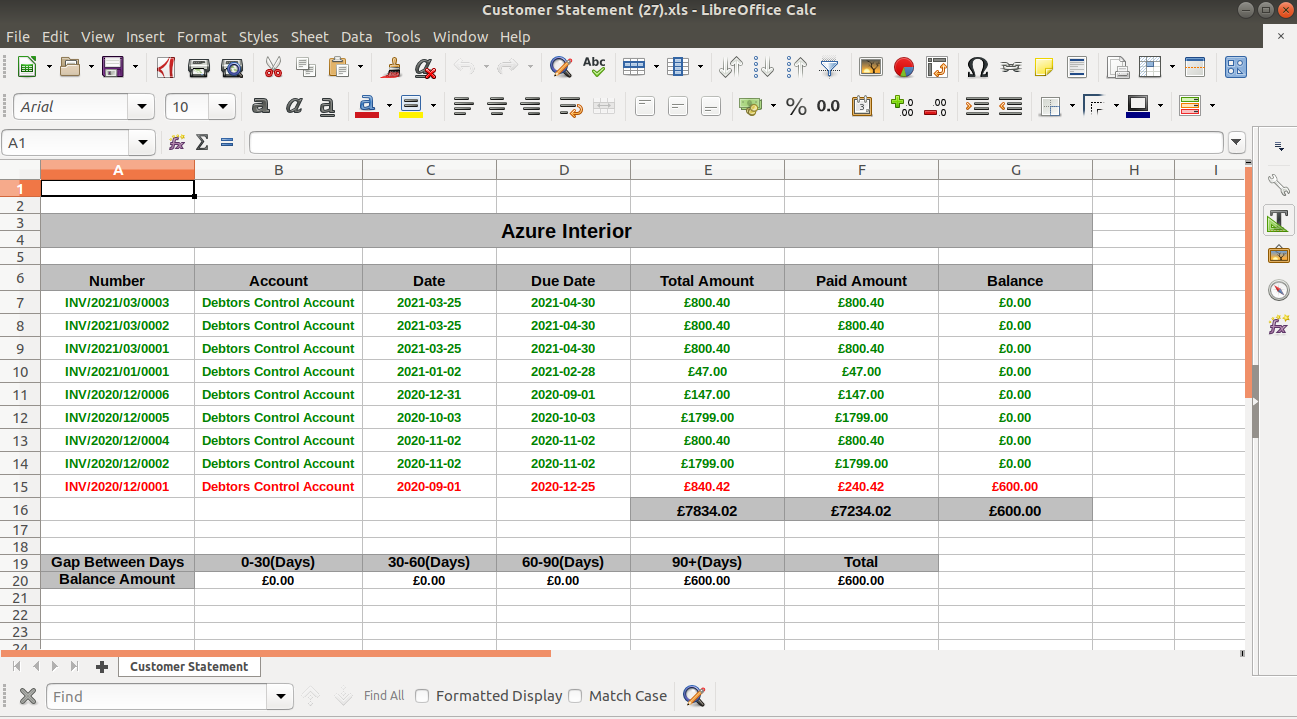Close the Find toolbar
Screen dimensions: 1297x719
[x=28, y=696]
